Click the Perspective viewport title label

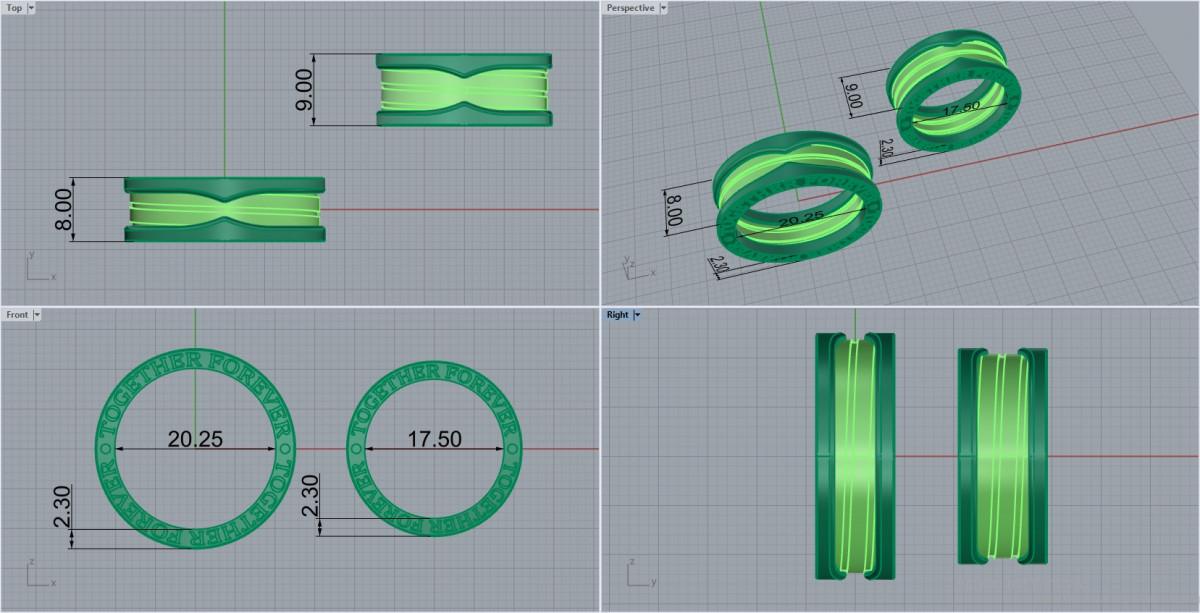630,8
